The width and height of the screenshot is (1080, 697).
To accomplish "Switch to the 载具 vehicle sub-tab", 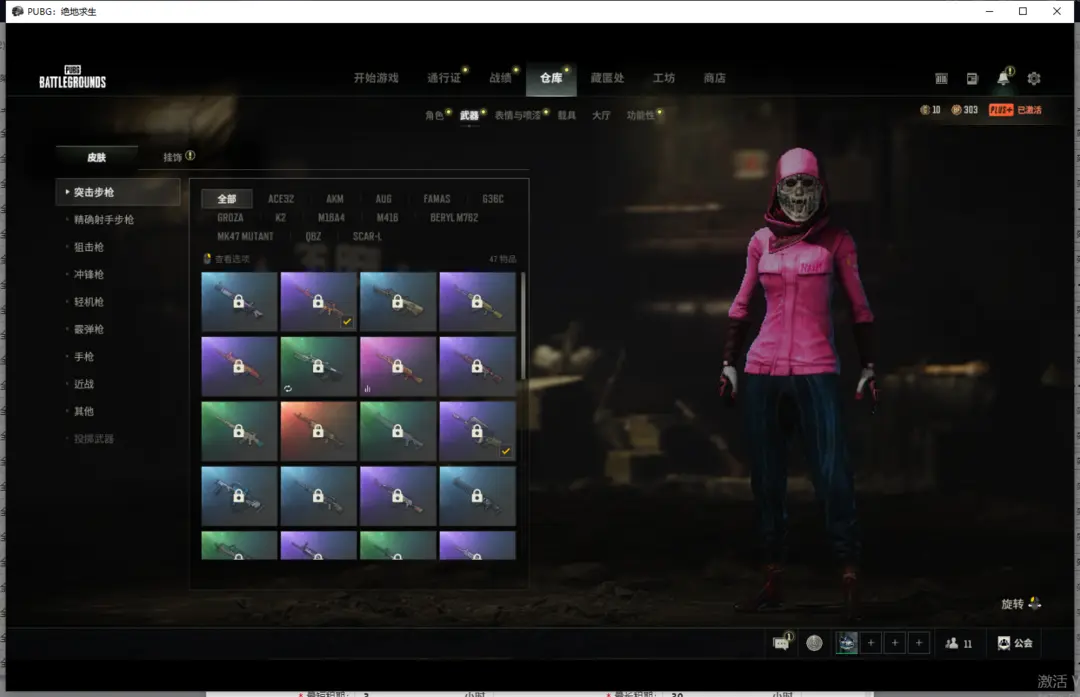I will [567, 115].
